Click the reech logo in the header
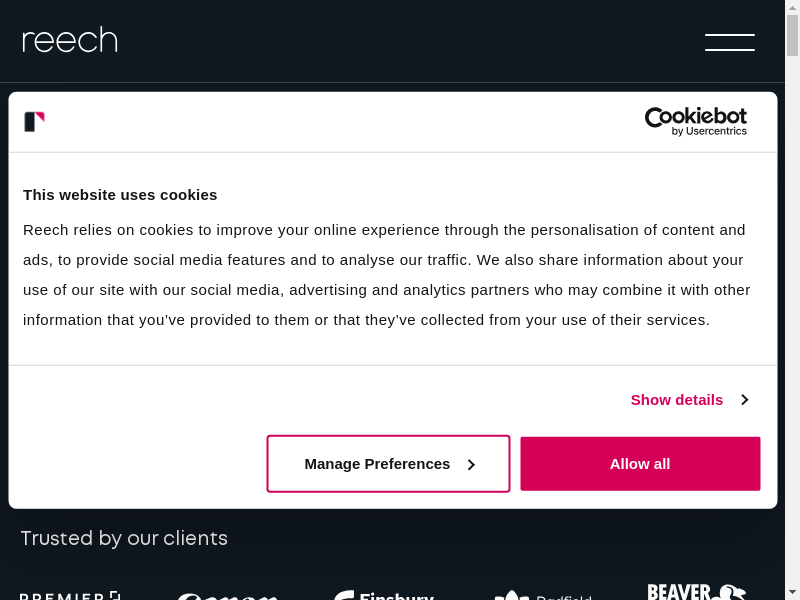 [70, 41]
